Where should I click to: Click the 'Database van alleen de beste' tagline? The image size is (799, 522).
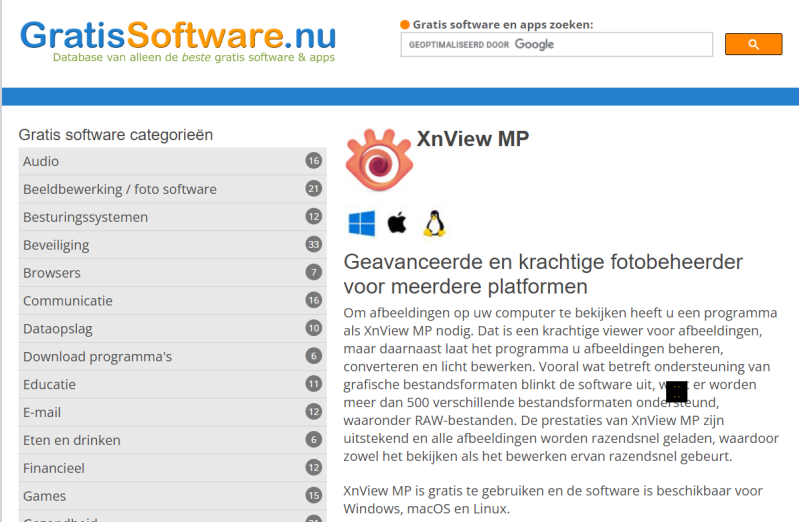[194, 57]
